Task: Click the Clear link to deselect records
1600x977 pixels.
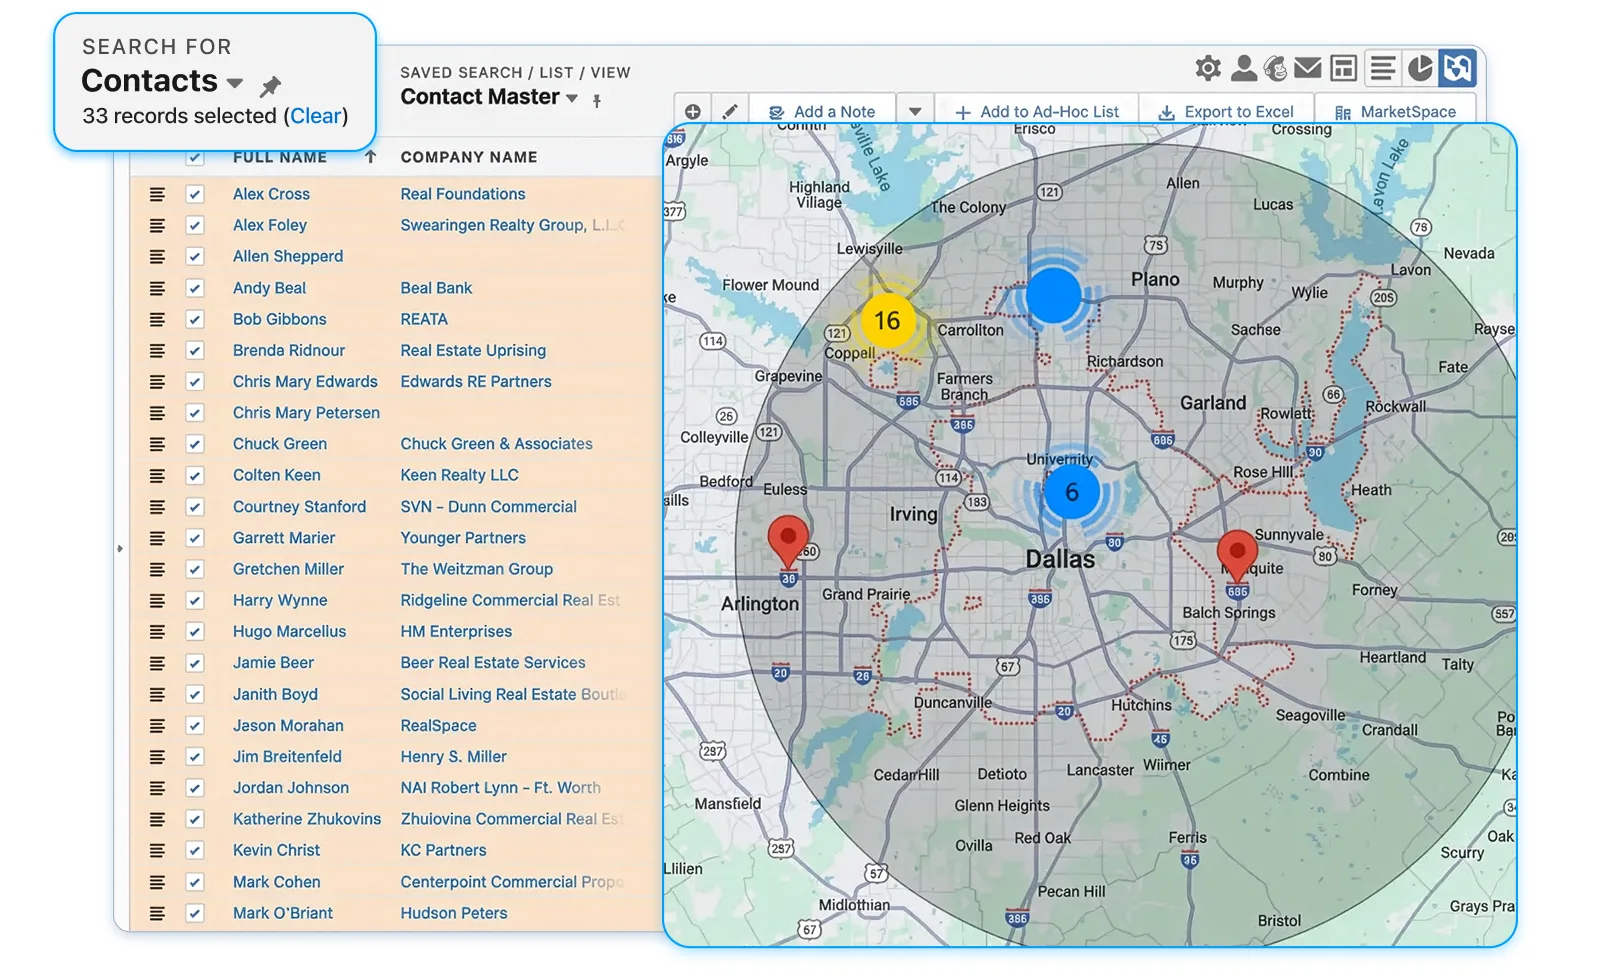Action: [x=316, y=116]
